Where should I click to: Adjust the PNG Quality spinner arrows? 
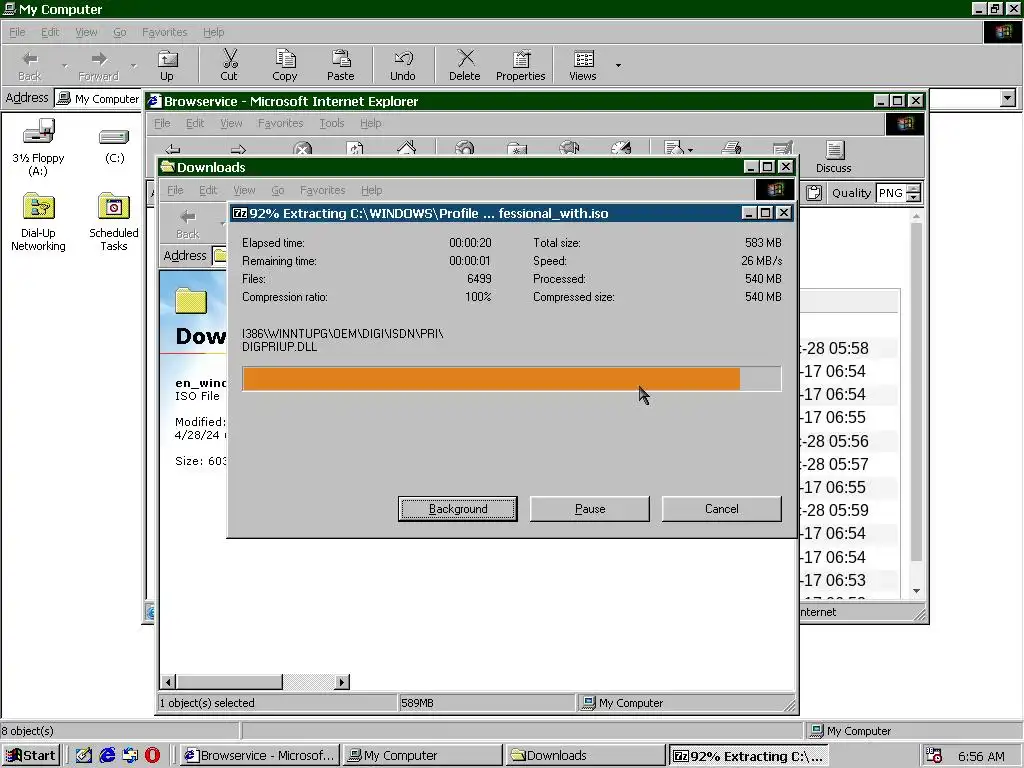[x=914, y=193]
